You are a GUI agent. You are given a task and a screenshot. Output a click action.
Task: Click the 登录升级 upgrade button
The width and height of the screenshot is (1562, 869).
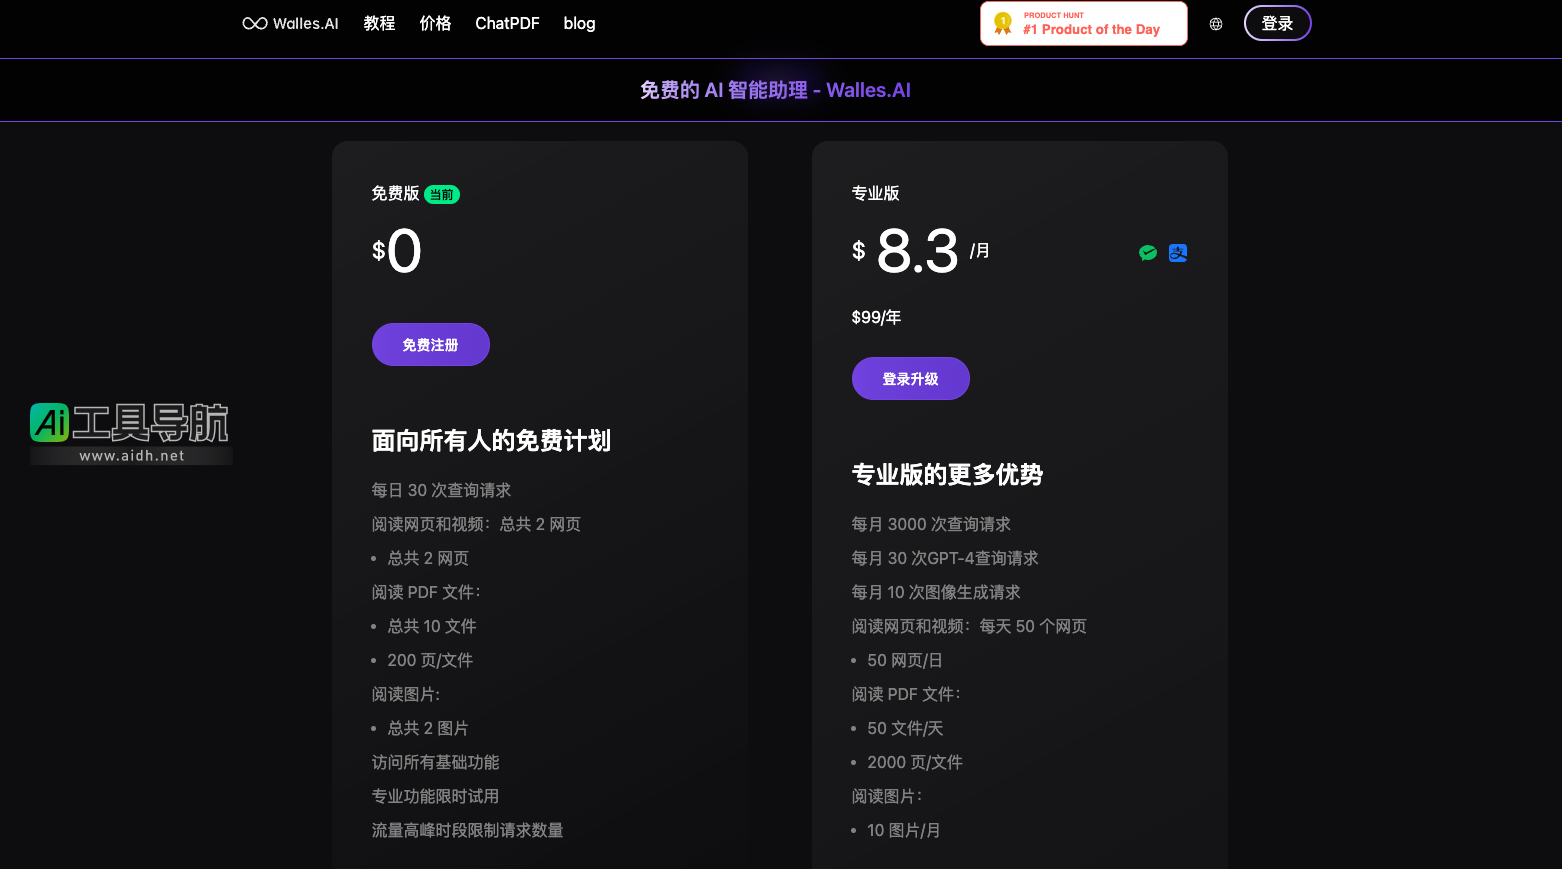(x=910, y=379)
